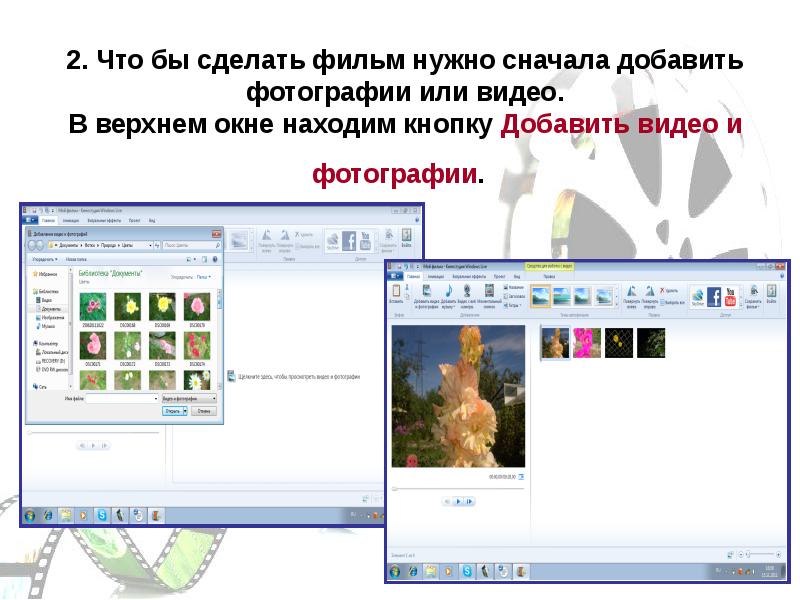Click the SkyDrive share icon

tap(697, 296)
